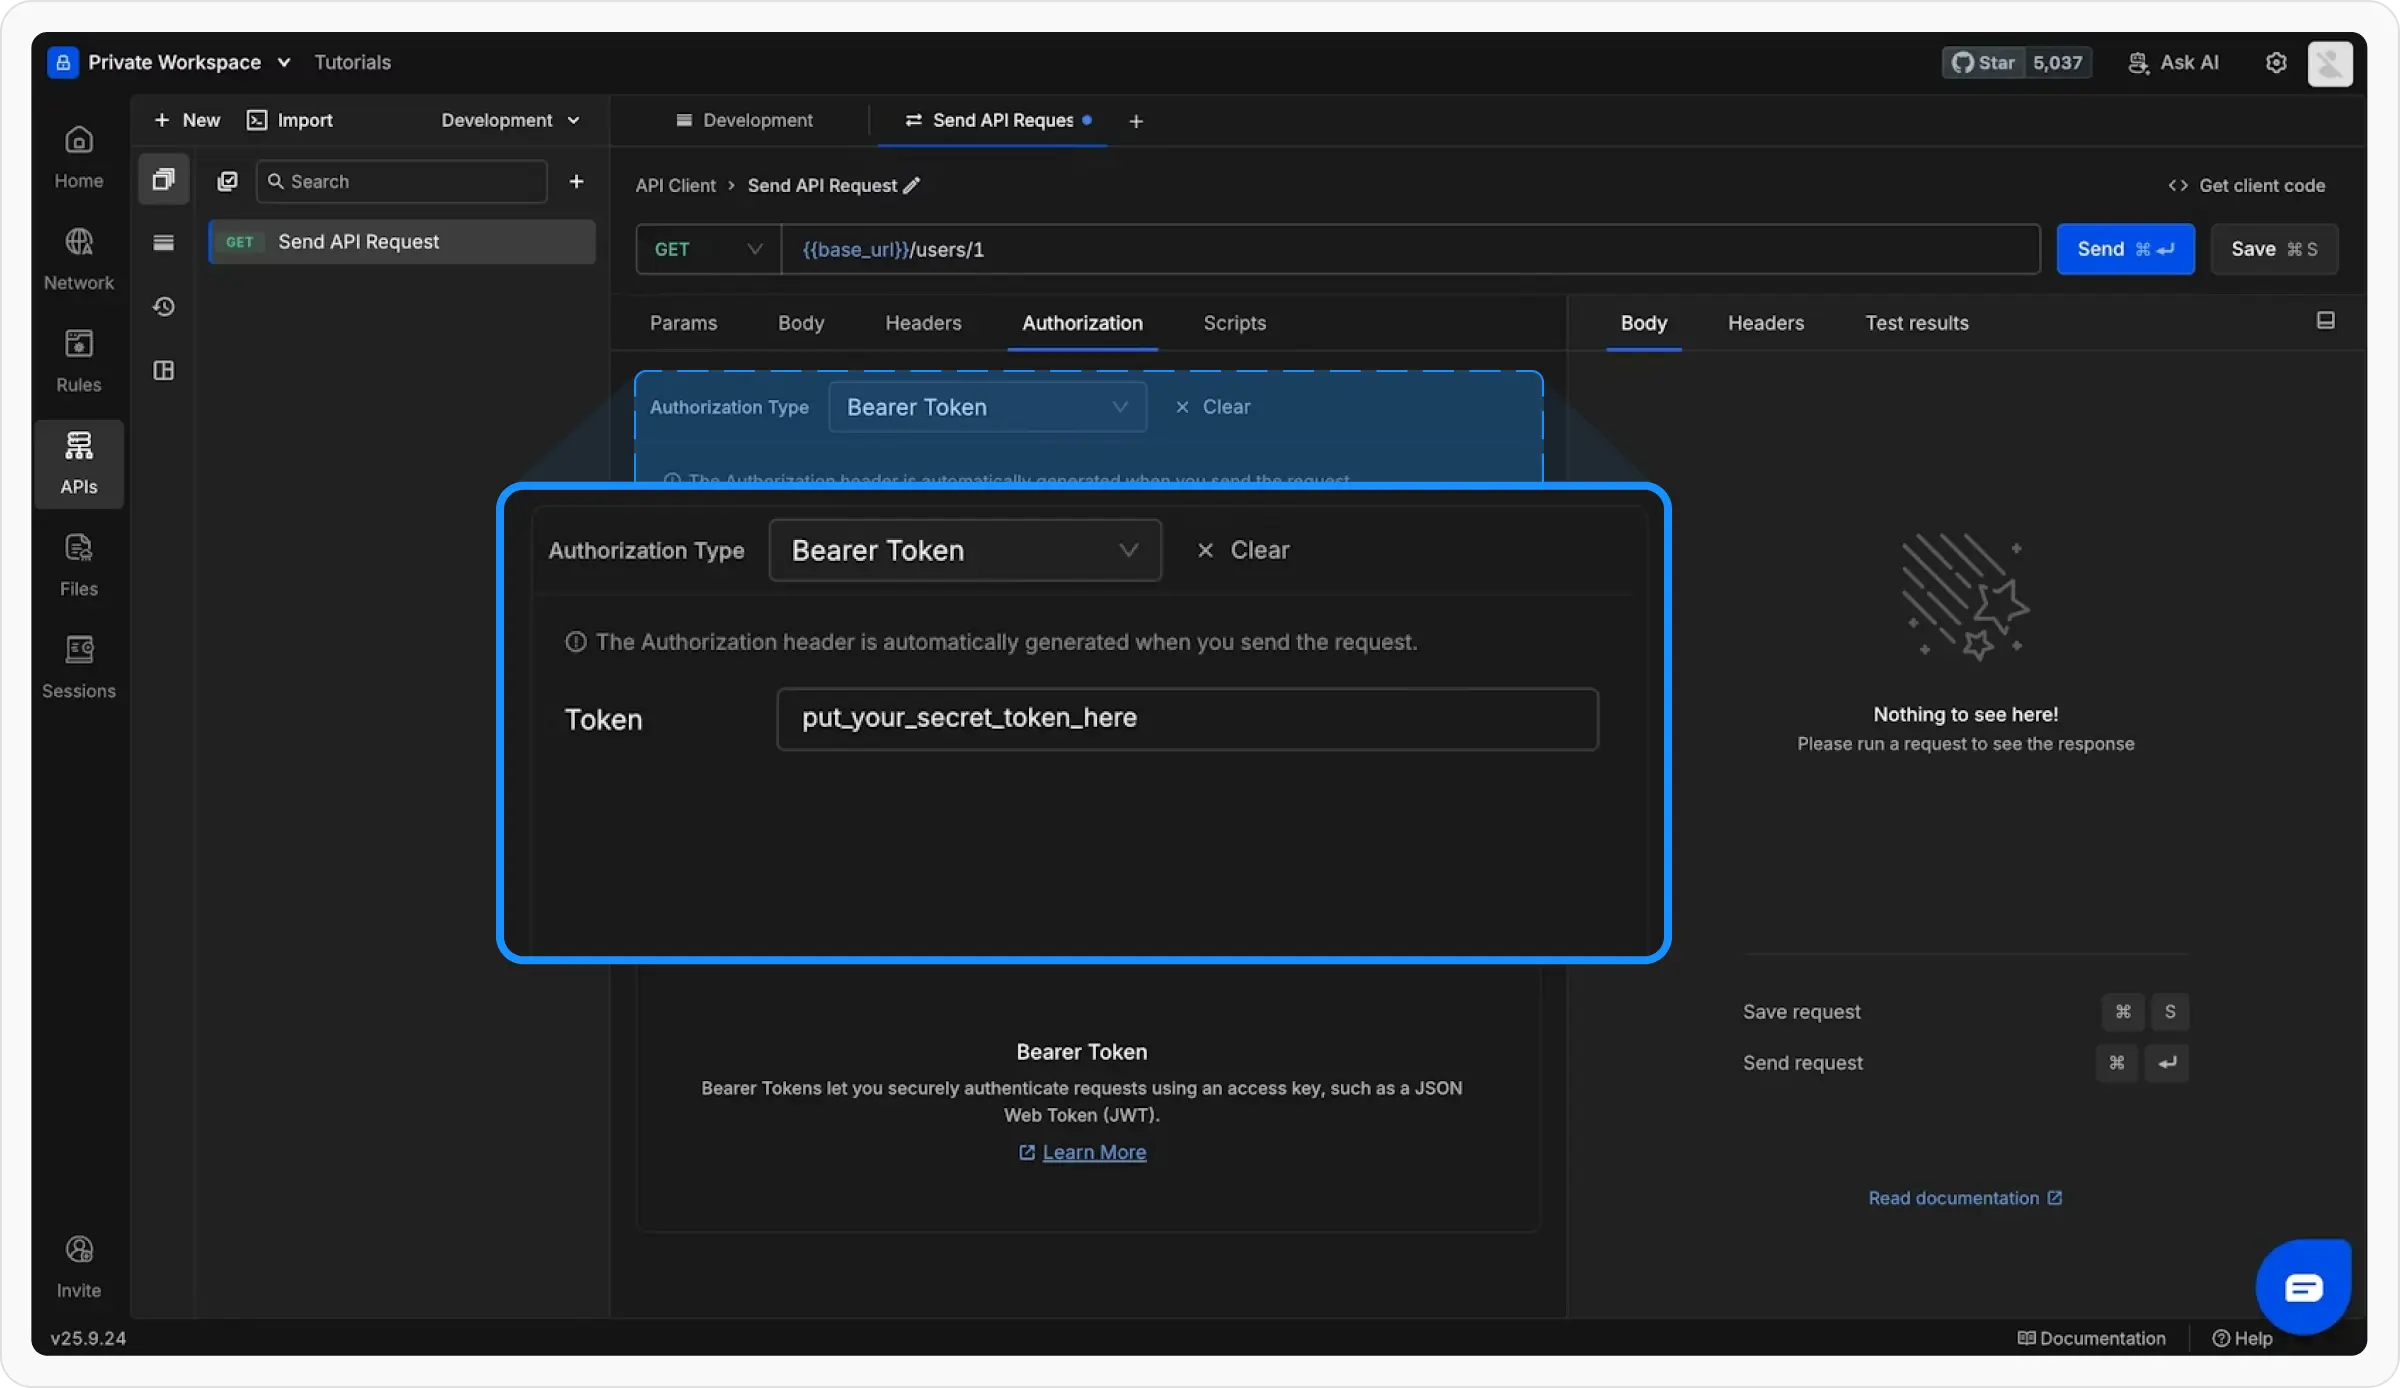Open the Sessions section icon
This screenshot has width=2400, height=1388.
(x=78, y=650)
